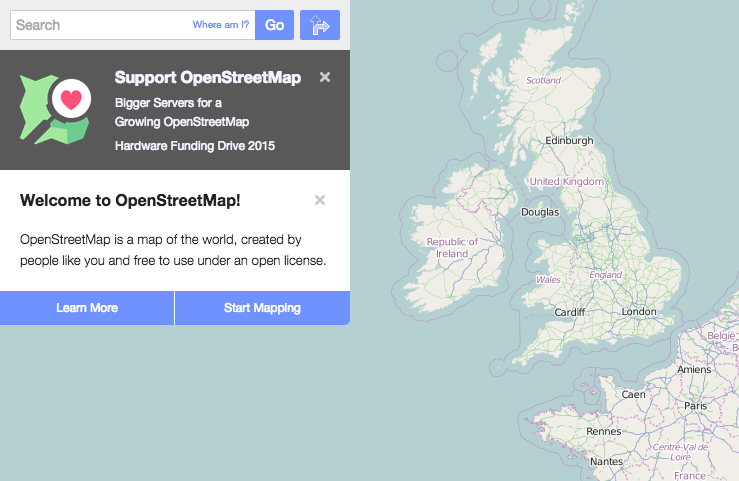Click the directions arrow icon next to Go
This screenshot has width=739, height=481.
pos(319,25)
